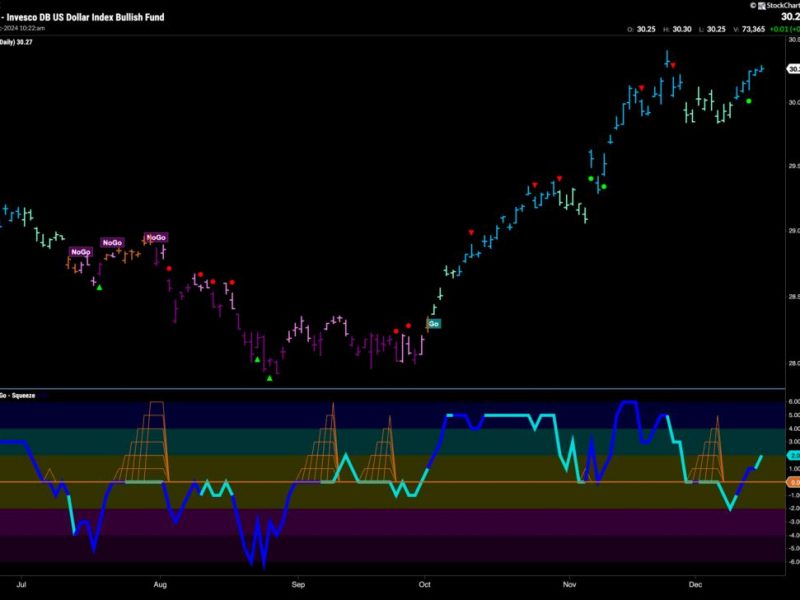The image size is (800, 600).
Task: Click the (Daily) 30.27 price legend
Action: [16, 42]
